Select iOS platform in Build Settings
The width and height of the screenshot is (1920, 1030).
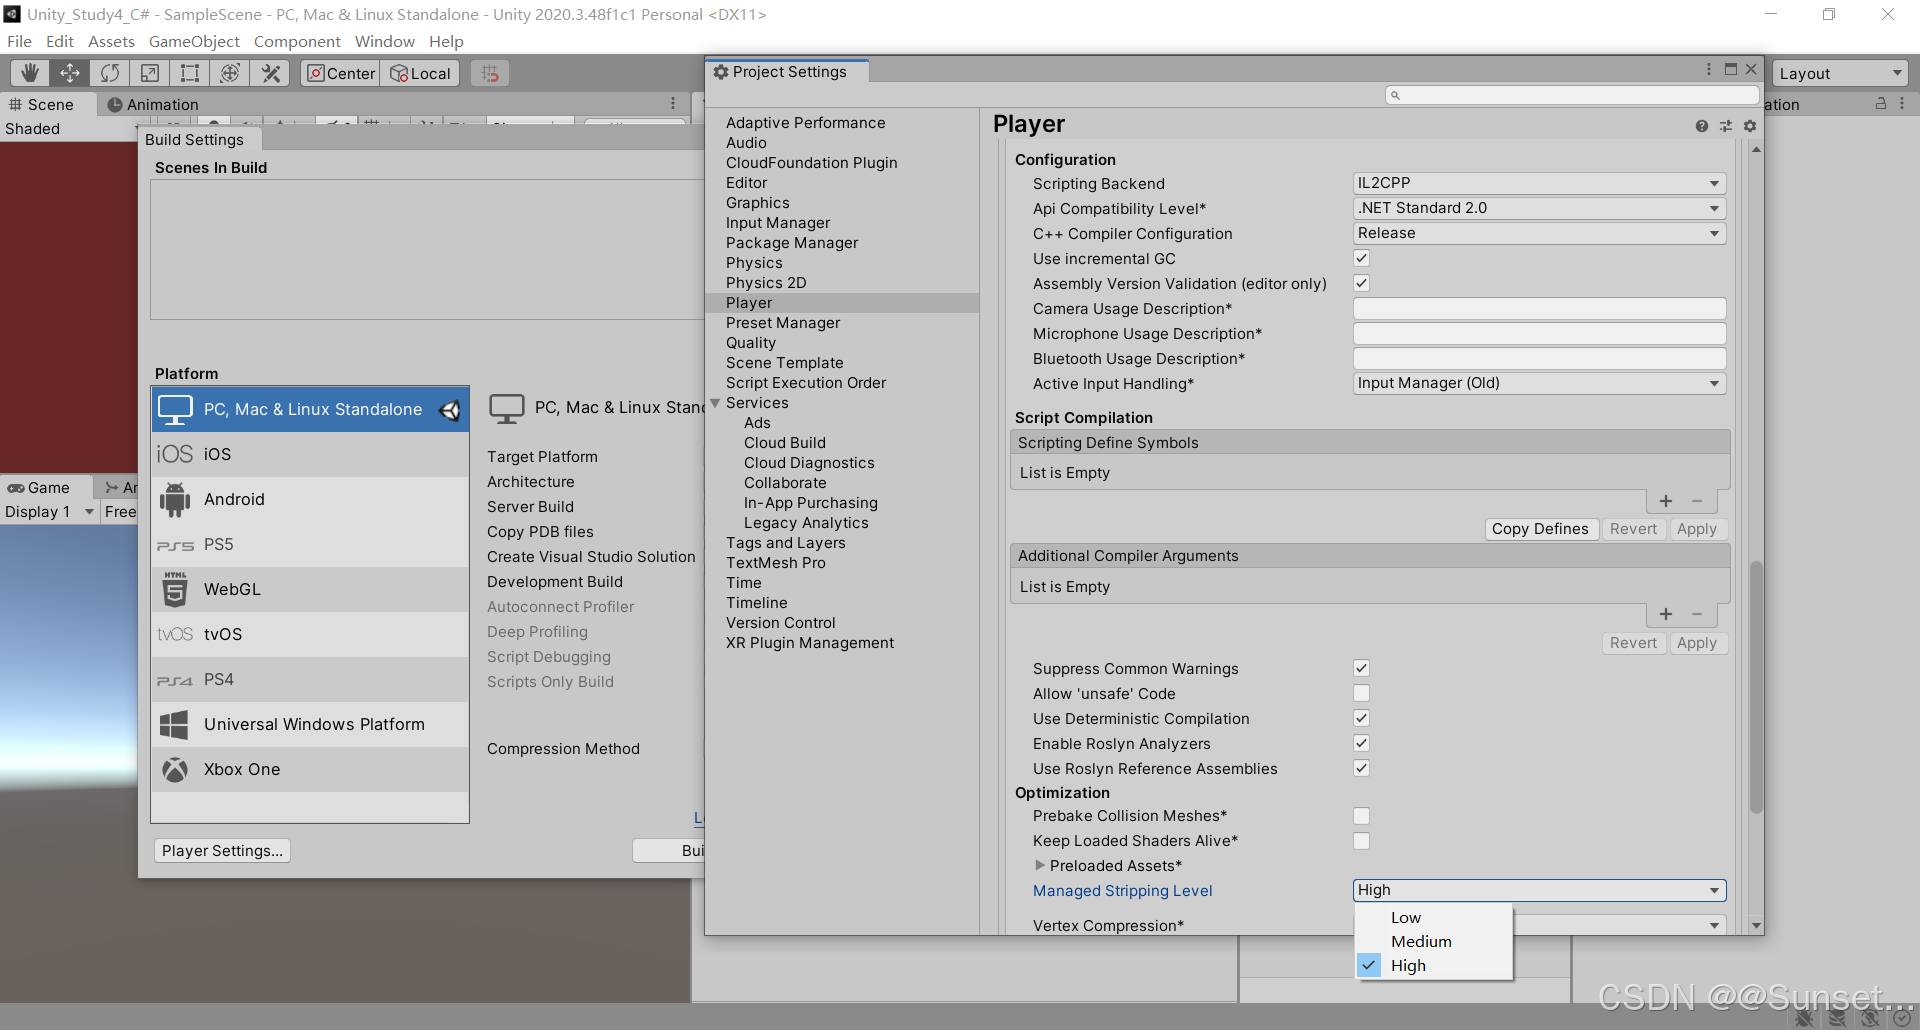point(310,454)
